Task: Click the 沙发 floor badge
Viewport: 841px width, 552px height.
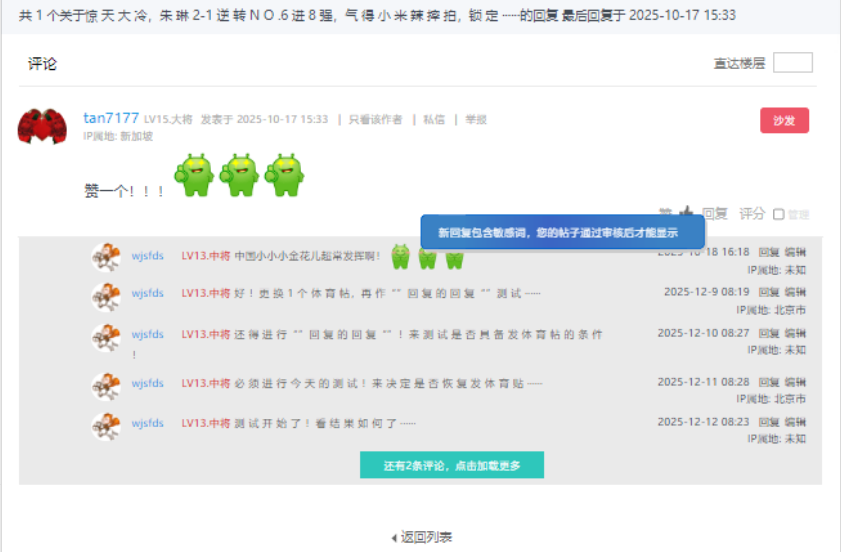Action: point(784,120)
